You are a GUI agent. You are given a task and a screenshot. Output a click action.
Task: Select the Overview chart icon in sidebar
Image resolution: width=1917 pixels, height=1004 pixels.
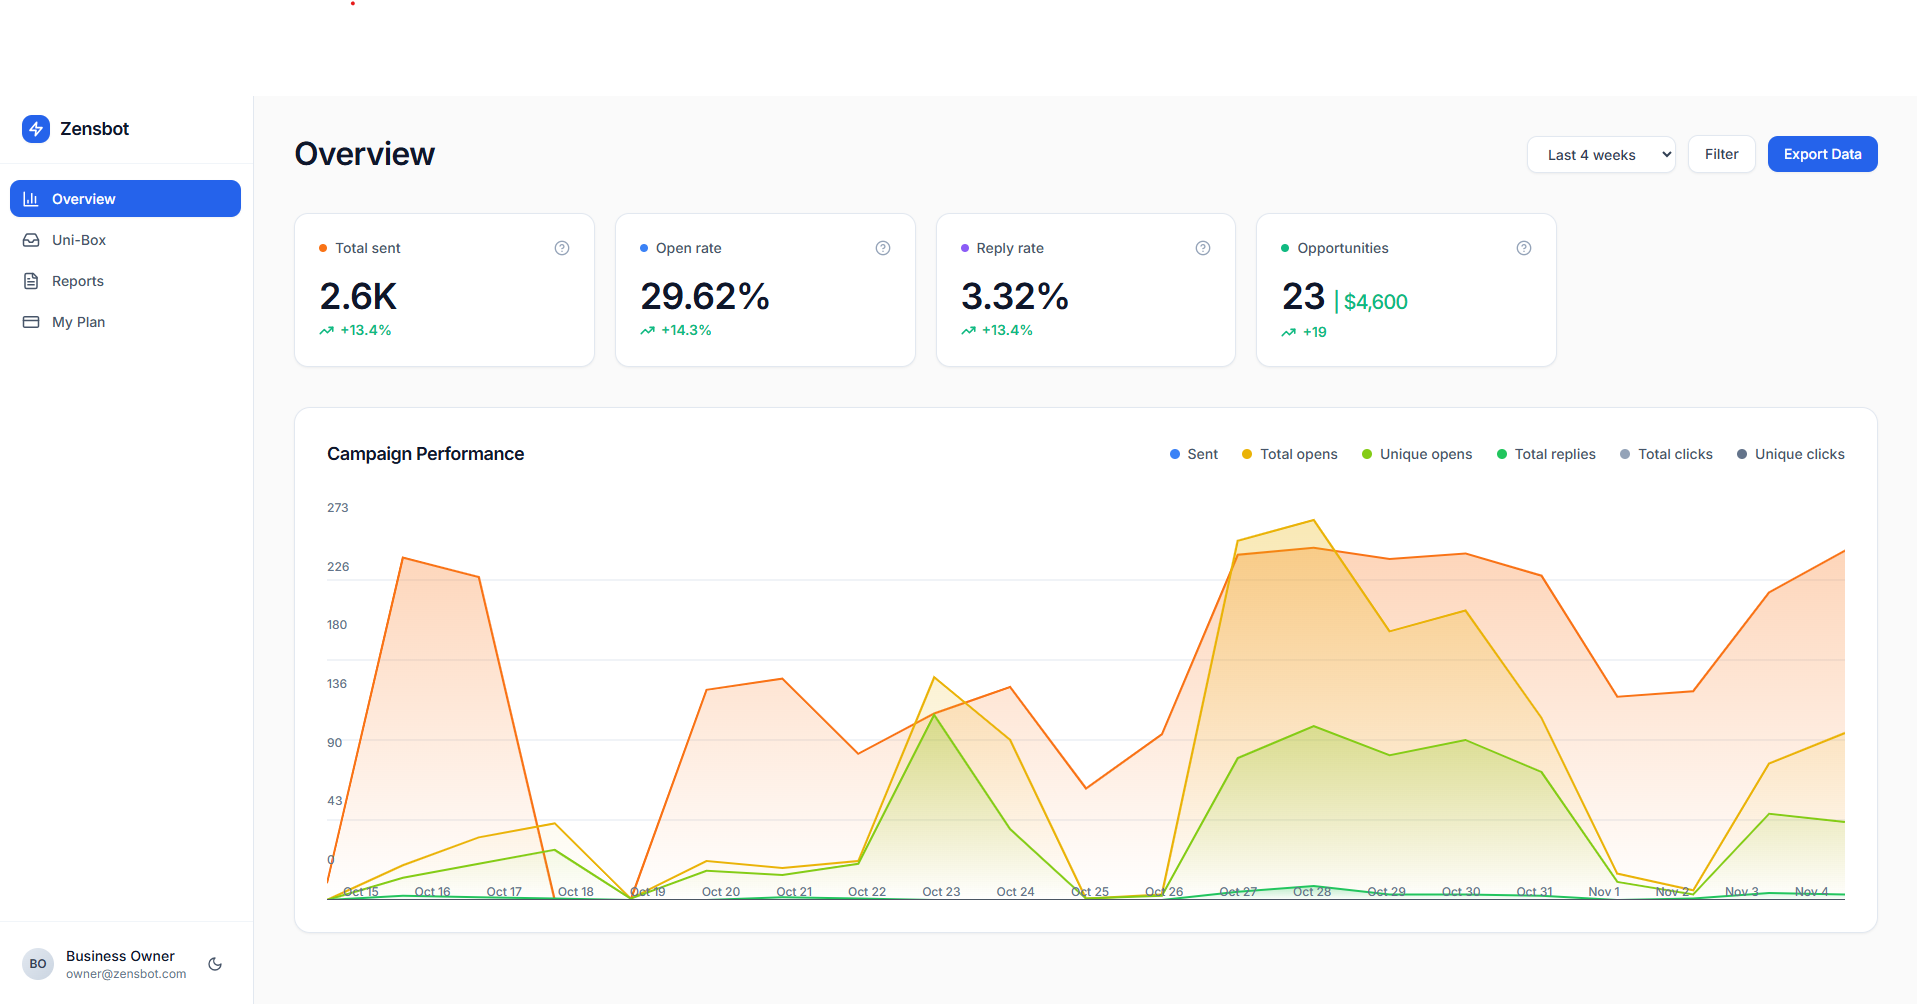(x=32, y=198)
